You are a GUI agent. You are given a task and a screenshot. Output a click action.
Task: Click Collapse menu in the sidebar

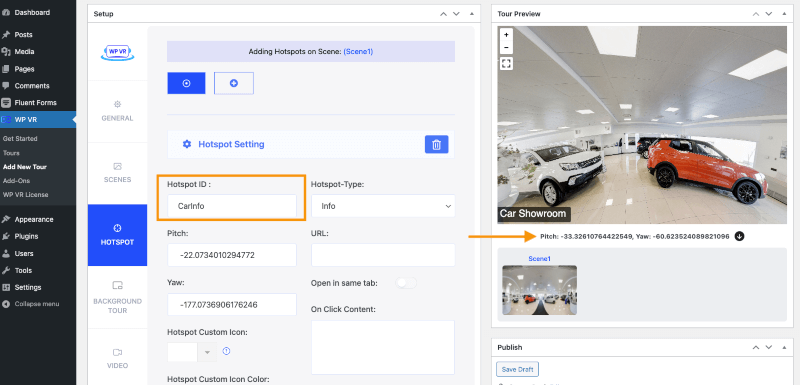[x=36, y=304]
